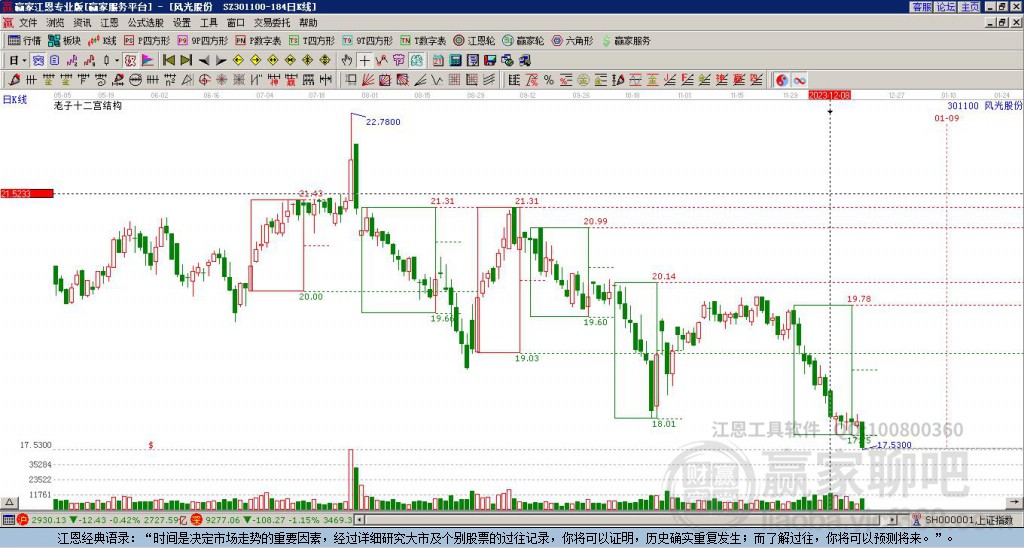
Task: Open the 客服 customer service link
Action: tap(921, 7)
